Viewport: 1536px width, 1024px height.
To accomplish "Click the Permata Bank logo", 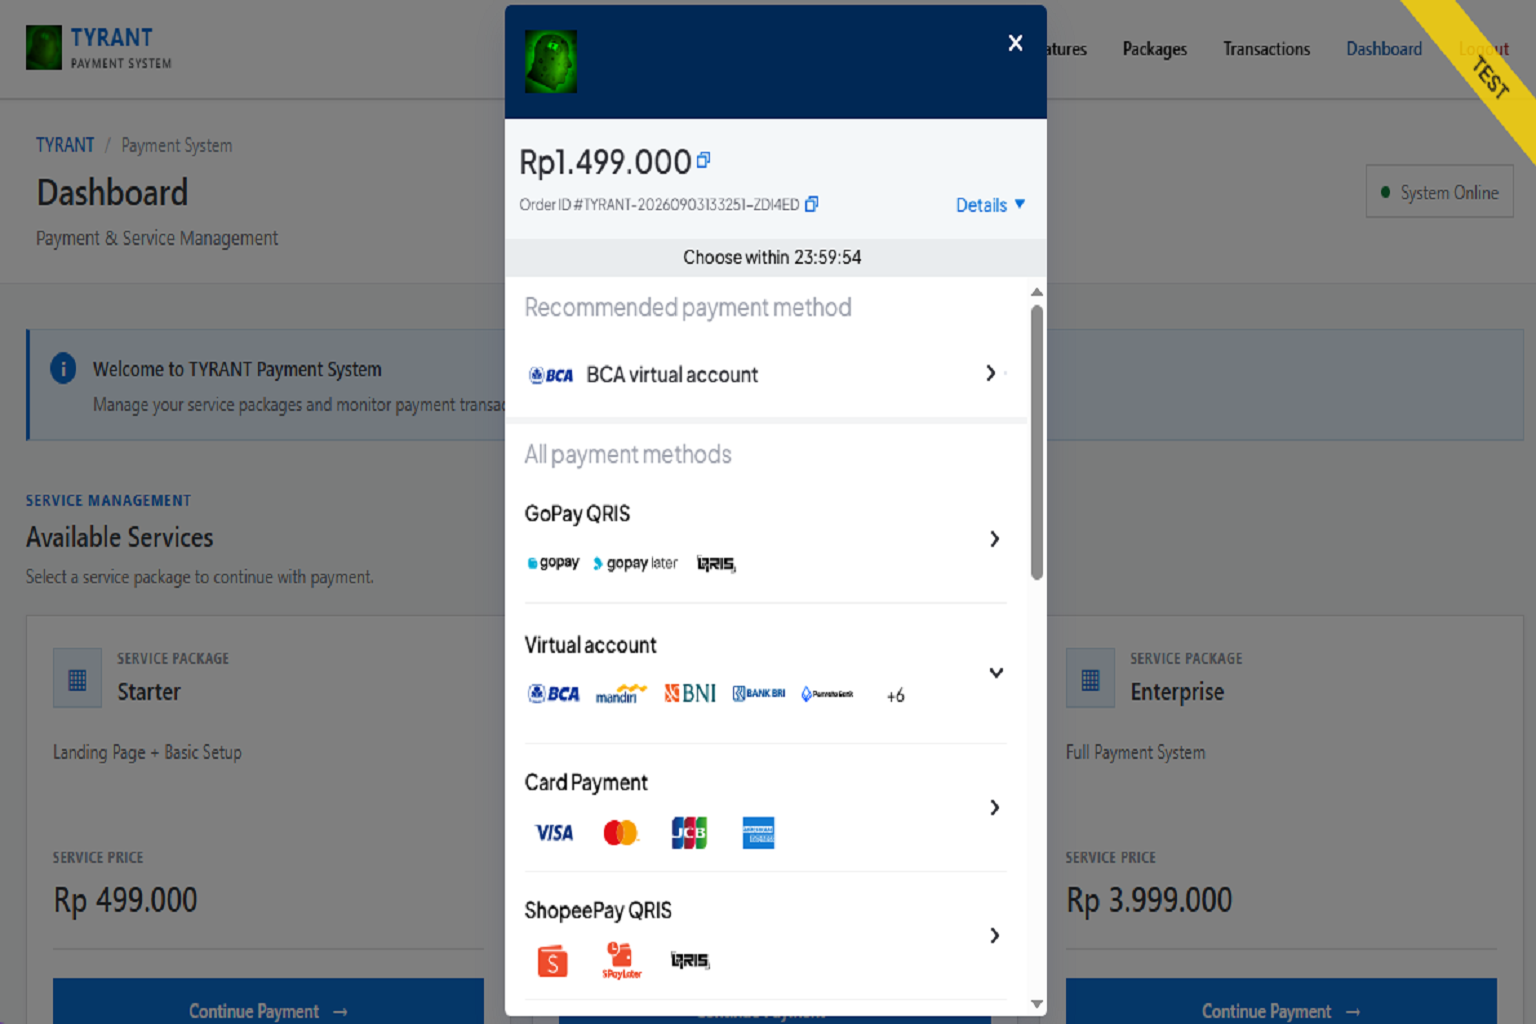I will (x=827, y=694).
